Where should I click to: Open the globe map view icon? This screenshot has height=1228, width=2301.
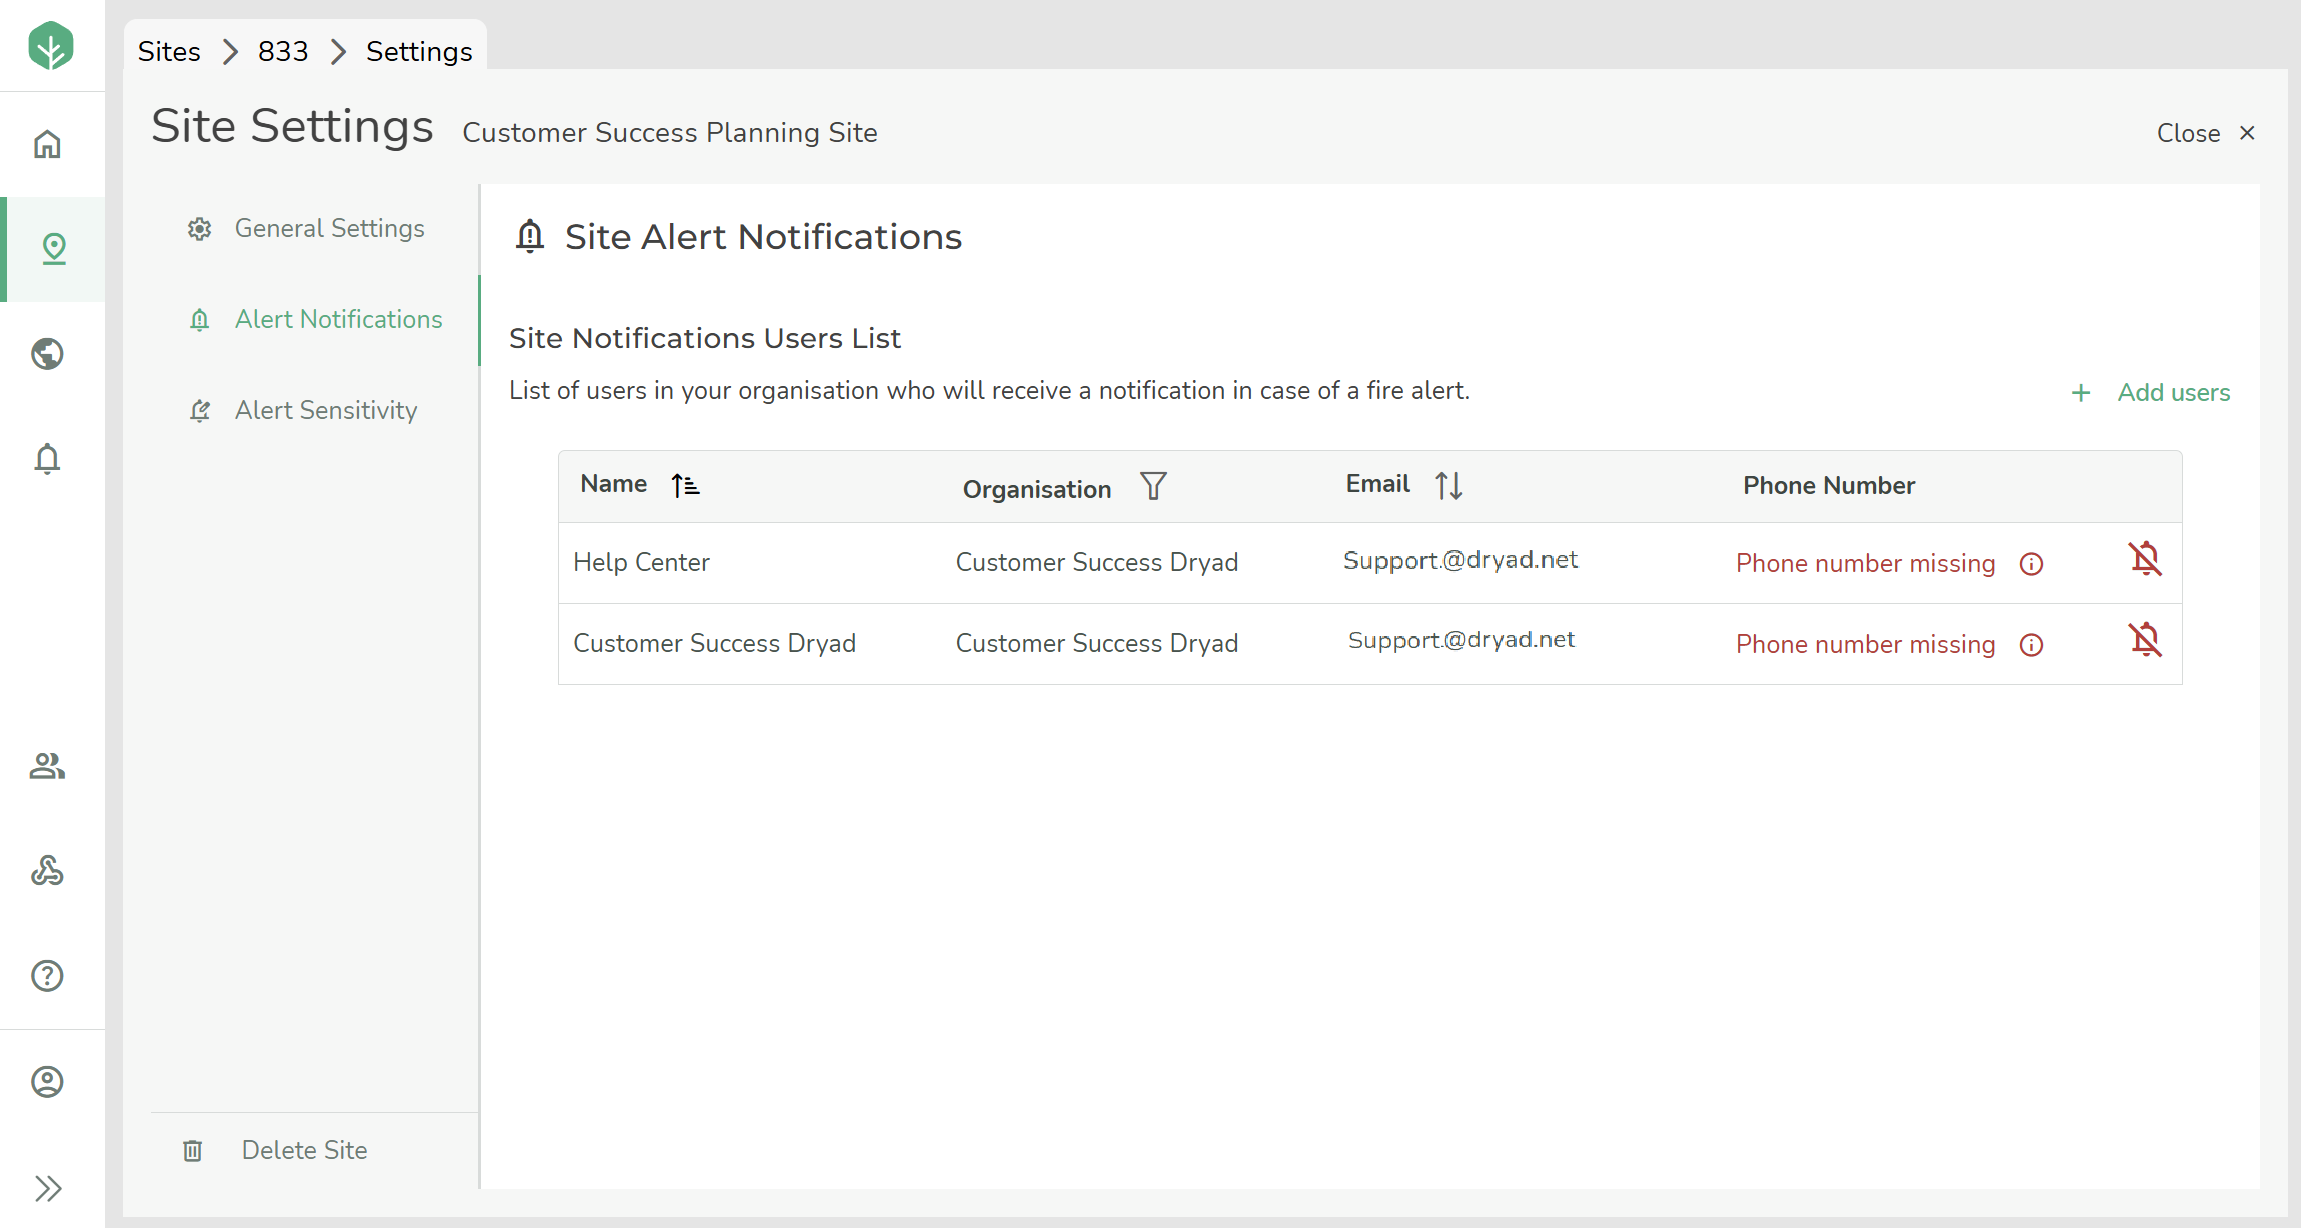pos(47,354)
